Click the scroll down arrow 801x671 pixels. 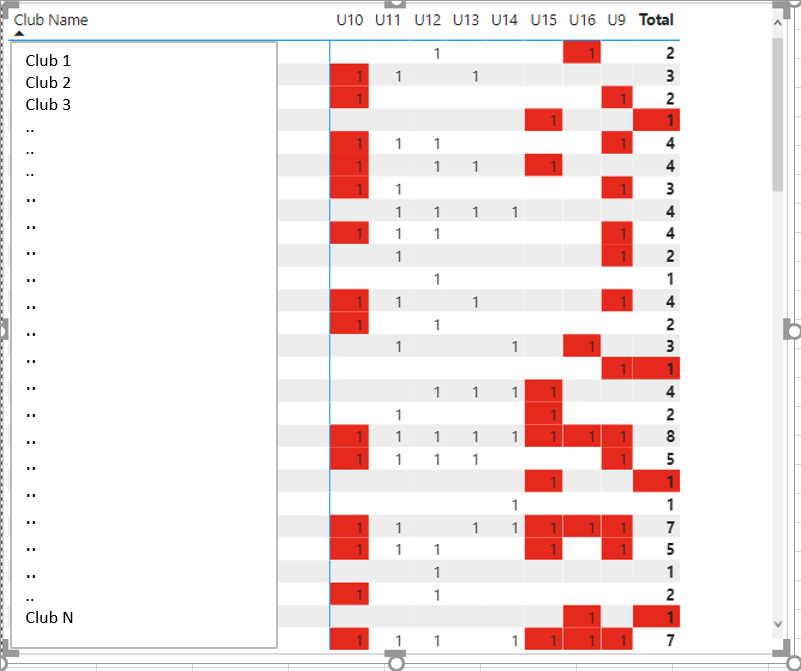[x=778, y=624]
